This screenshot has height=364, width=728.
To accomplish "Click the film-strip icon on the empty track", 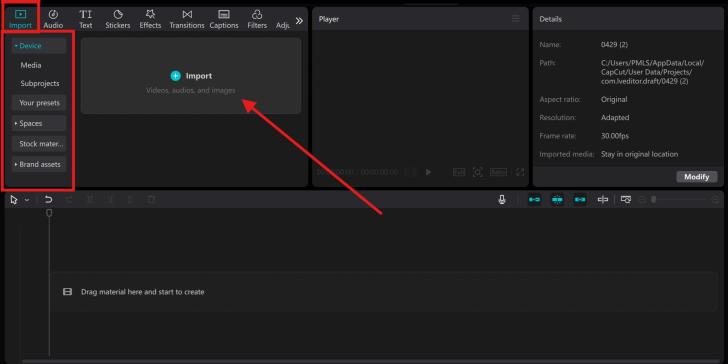I will coord(67,292).
